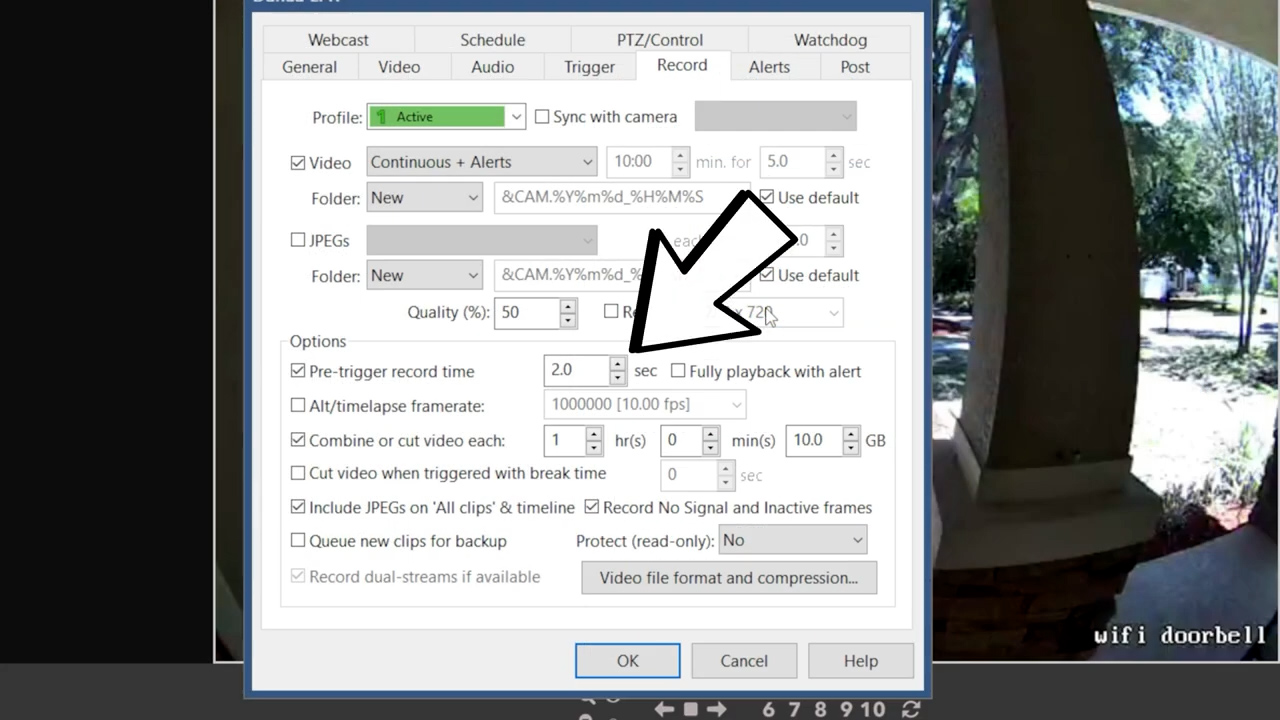The width and height of the screenshot is (1280, 720).
Task: Click the wifi doorbell camera view
Action: 1106,330
